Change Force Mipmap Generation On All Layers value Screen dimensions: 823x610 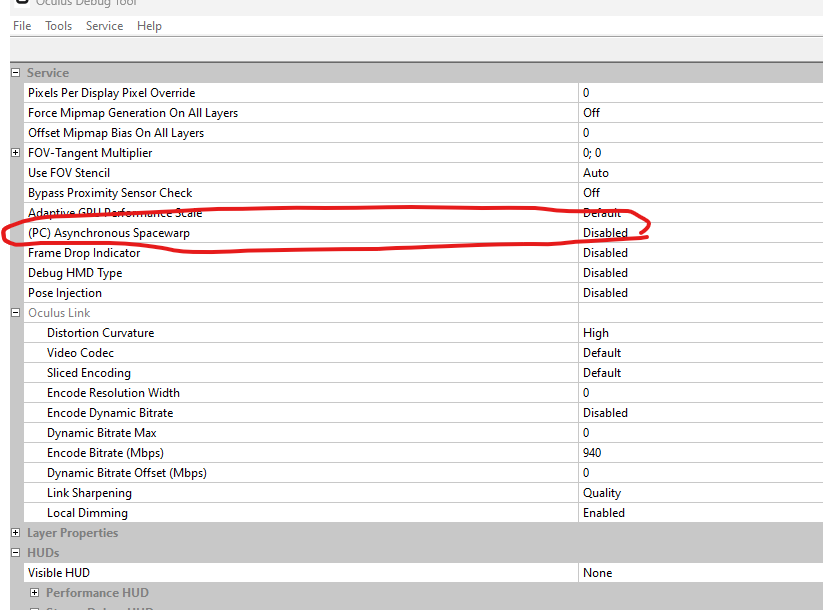[x=701, y=113]
